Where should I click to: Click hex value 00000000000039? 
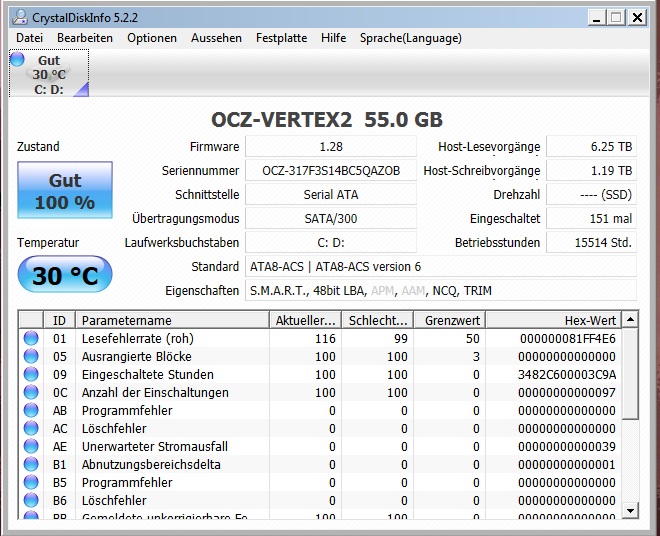pos(567,446)
